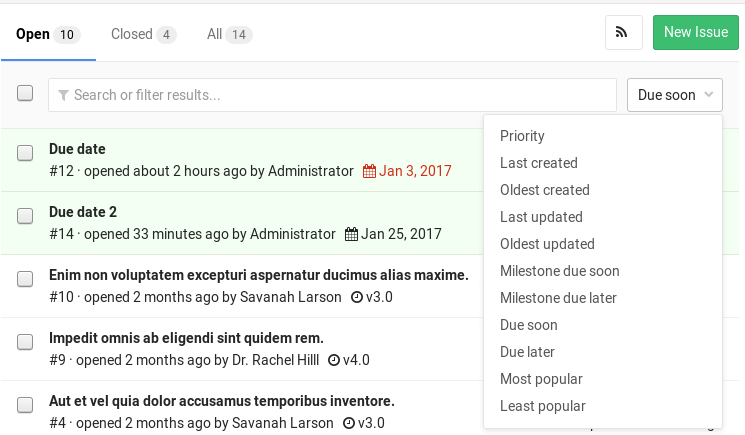
Task: Click the calendar icon beside Jan 25, 2017
Action: pos(351,234)
